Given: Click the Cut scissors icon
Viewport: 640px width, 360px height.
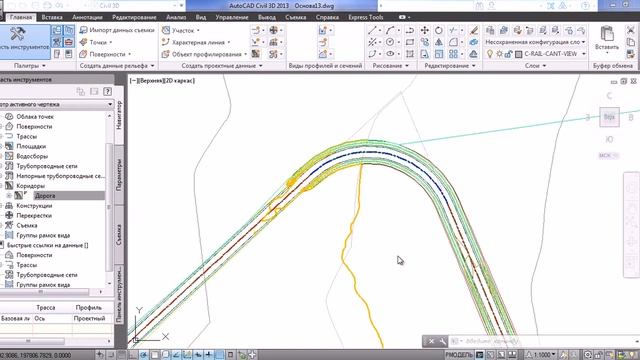Looking at the screenshot, I should point(631,30).
